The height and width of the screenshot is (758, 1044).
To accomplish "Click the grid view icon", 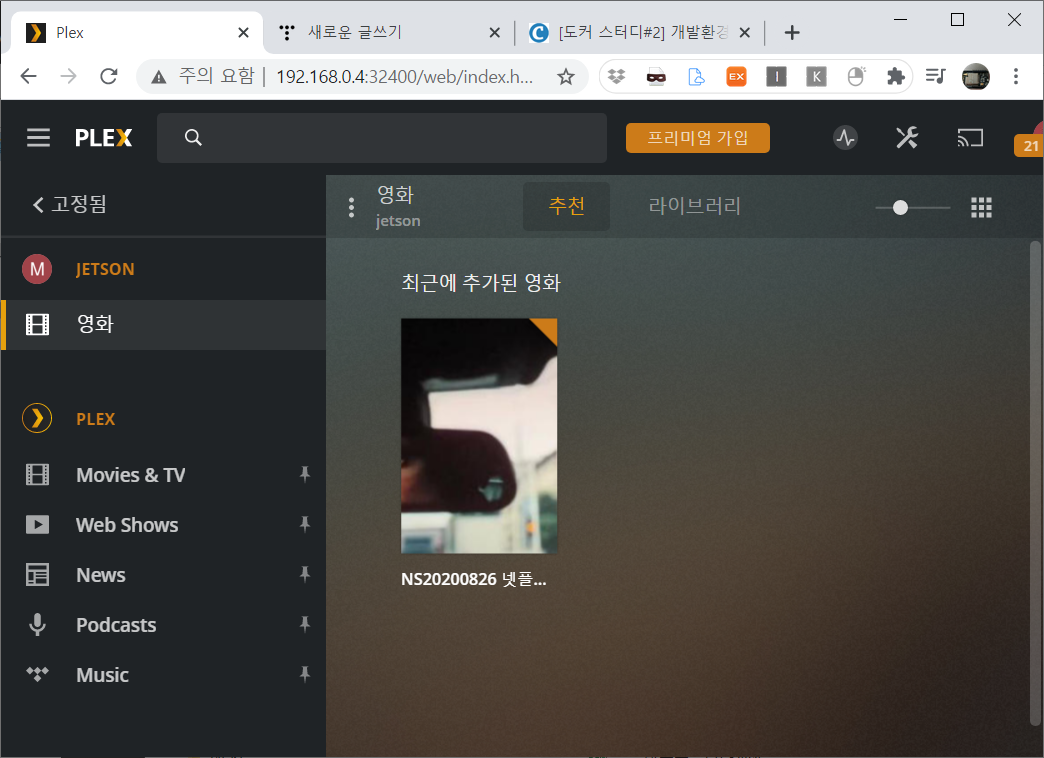I will pyautogui.click(x=981, y=208).
